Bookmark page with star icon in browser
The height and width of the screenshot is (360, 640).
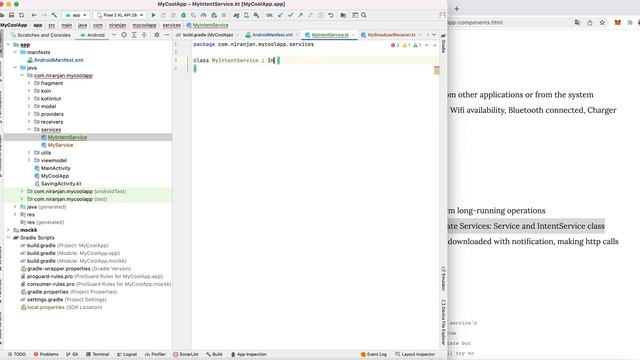(x=602, y=22)
